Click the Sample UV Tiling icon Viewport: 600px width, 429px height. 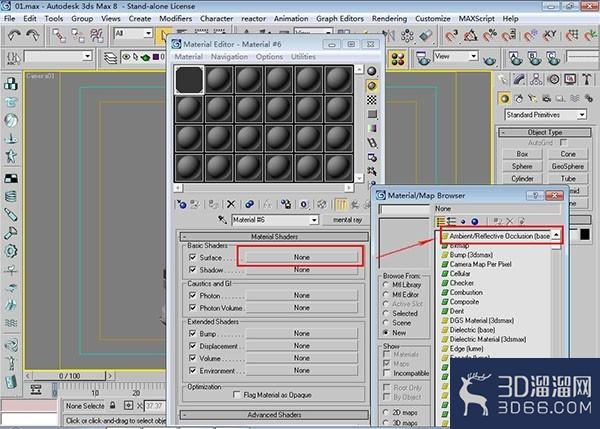[x=372, y=114]
